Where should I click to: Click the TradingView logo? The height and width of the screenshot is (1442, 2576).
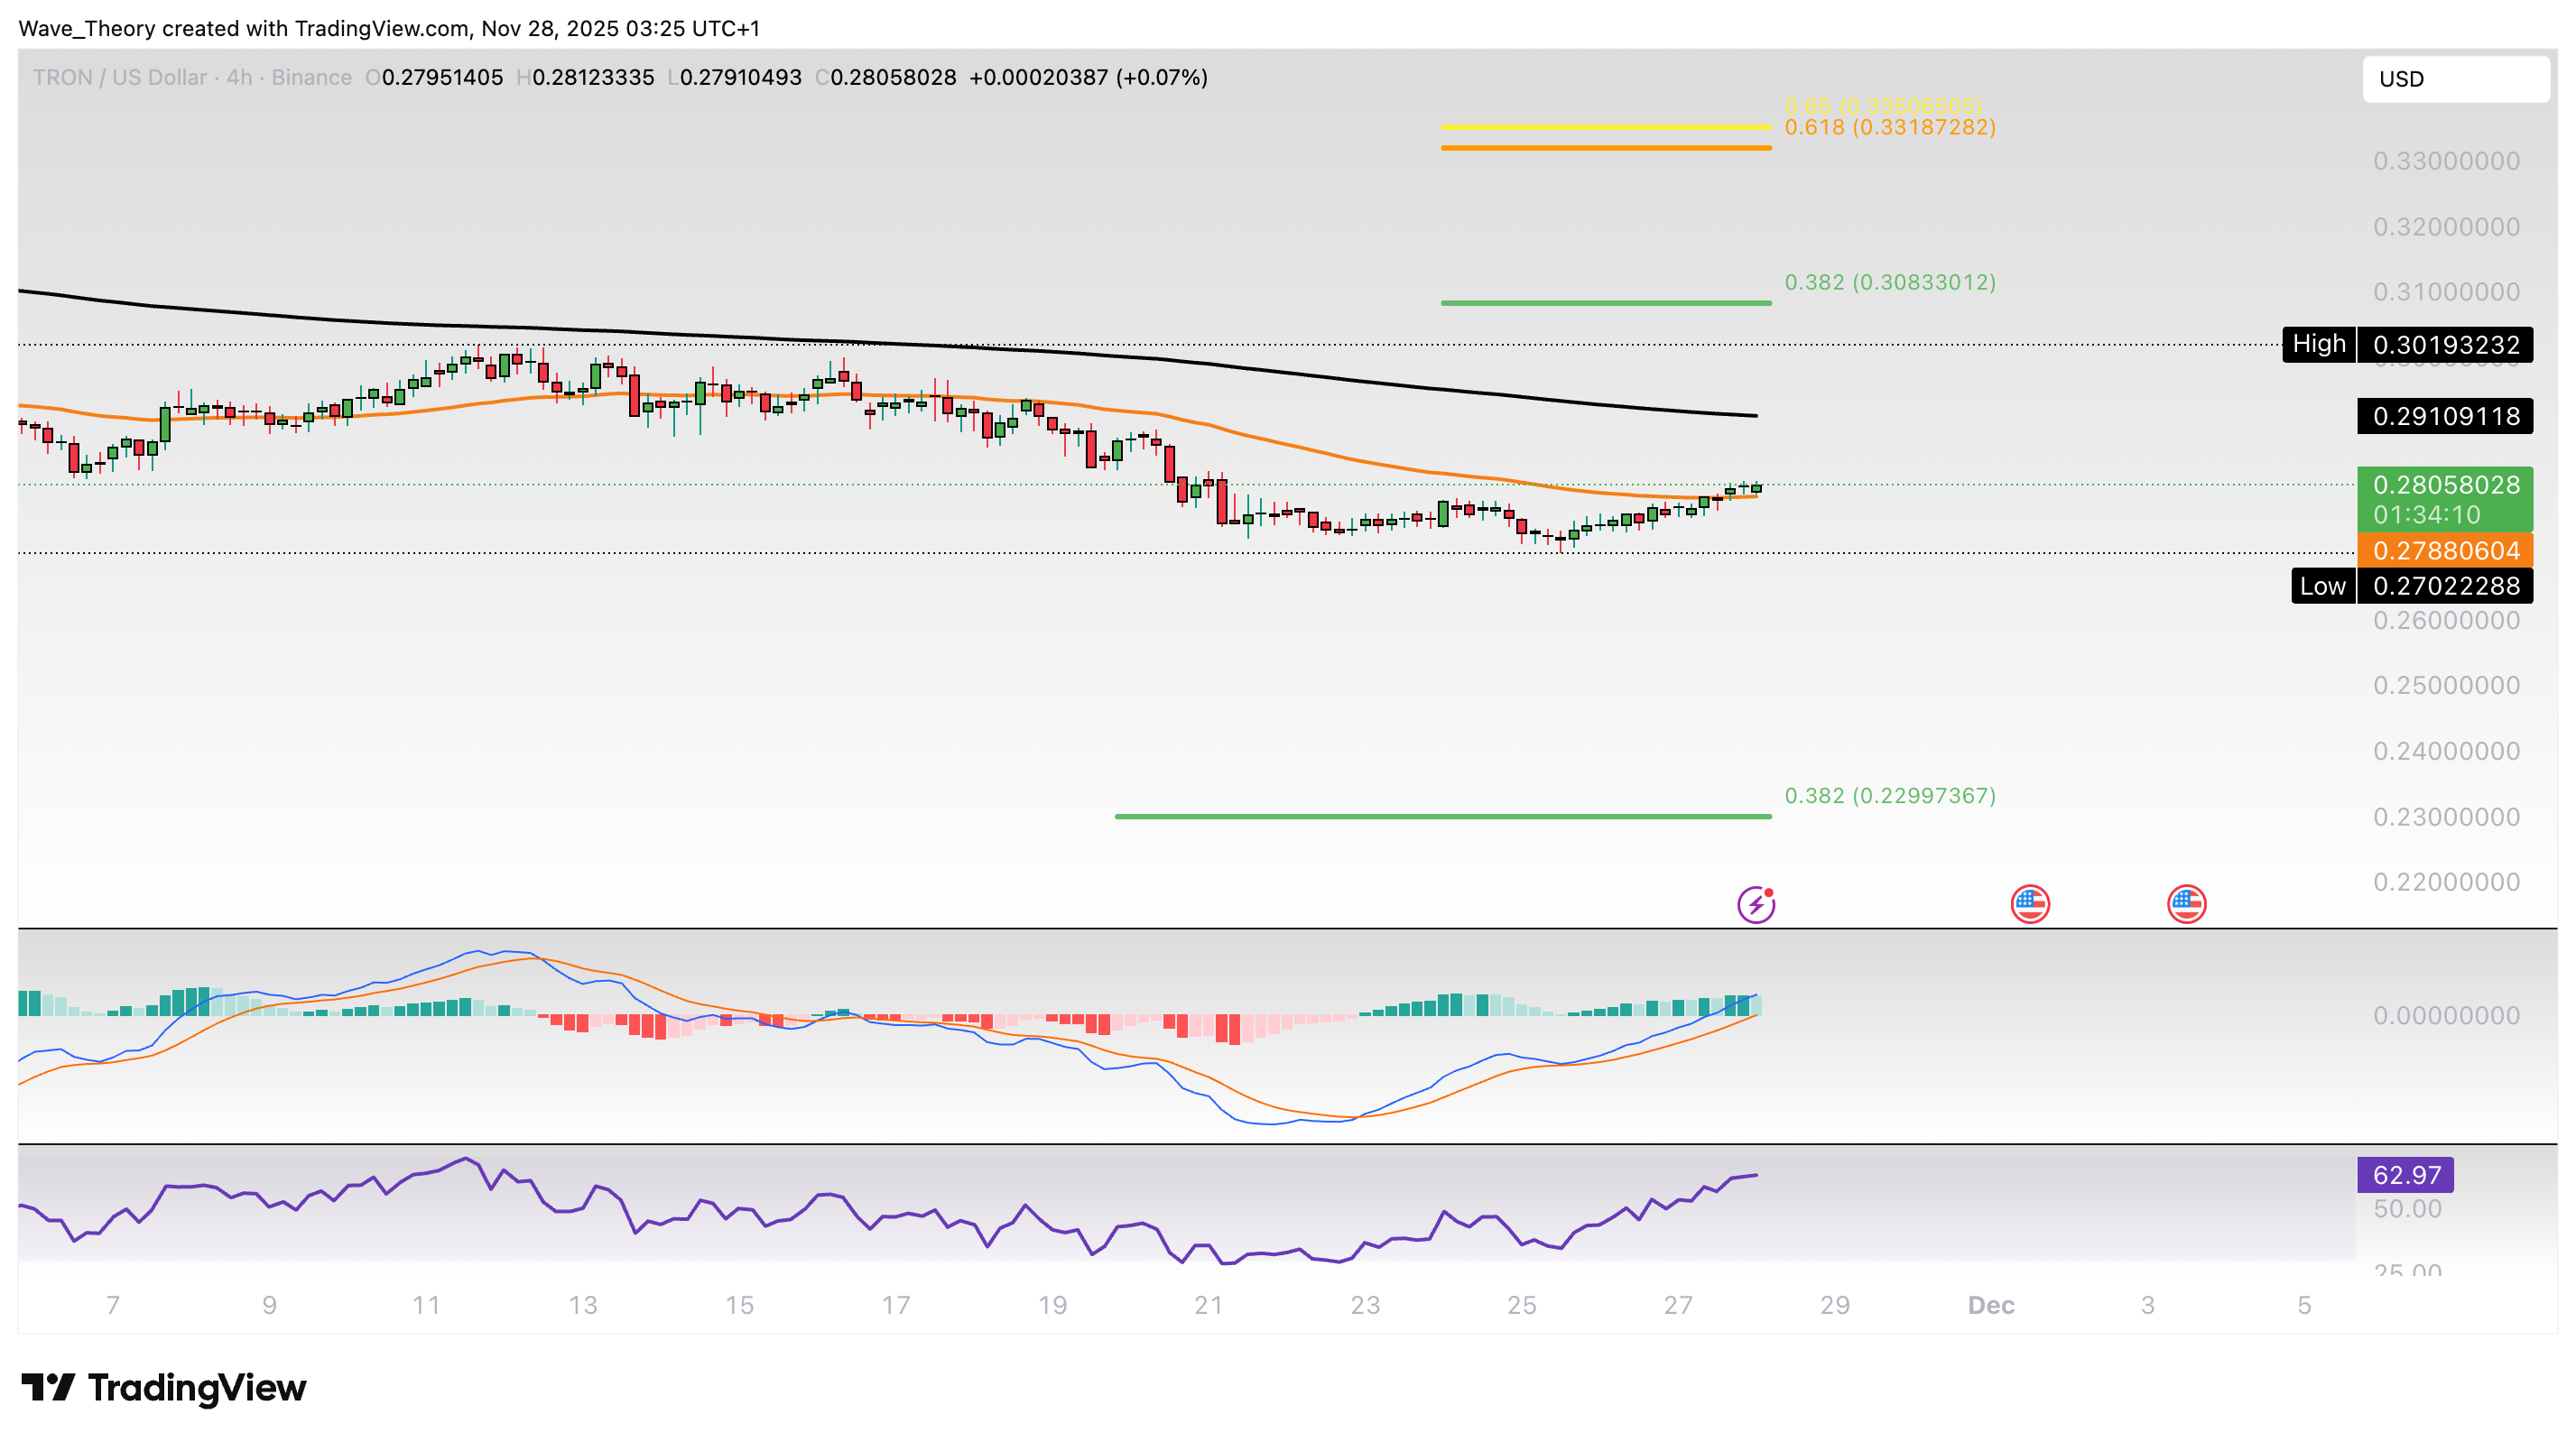(165, 1388)
